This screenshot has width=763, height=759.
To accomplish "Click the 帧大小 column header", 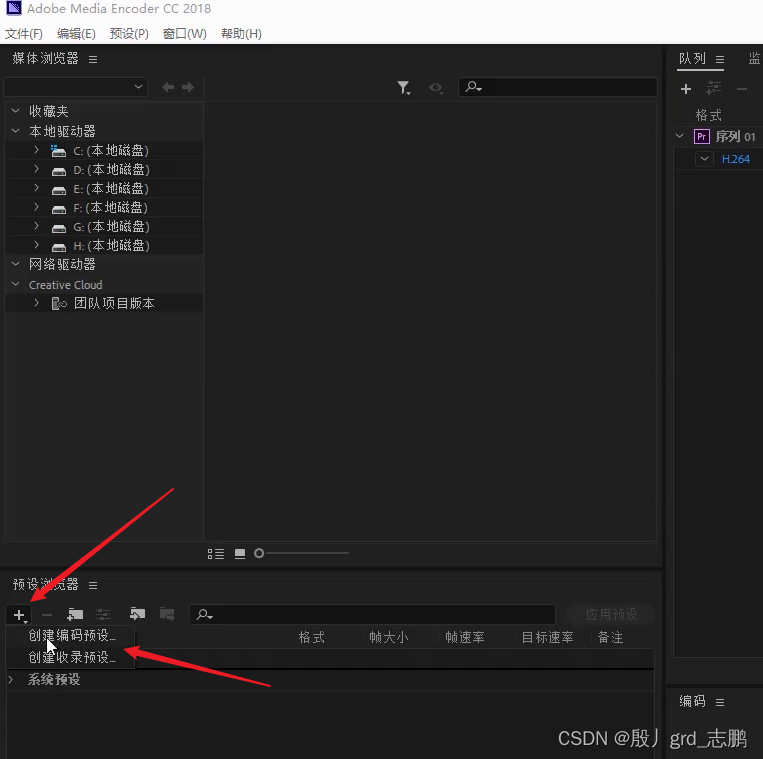I will coord(388,637).
